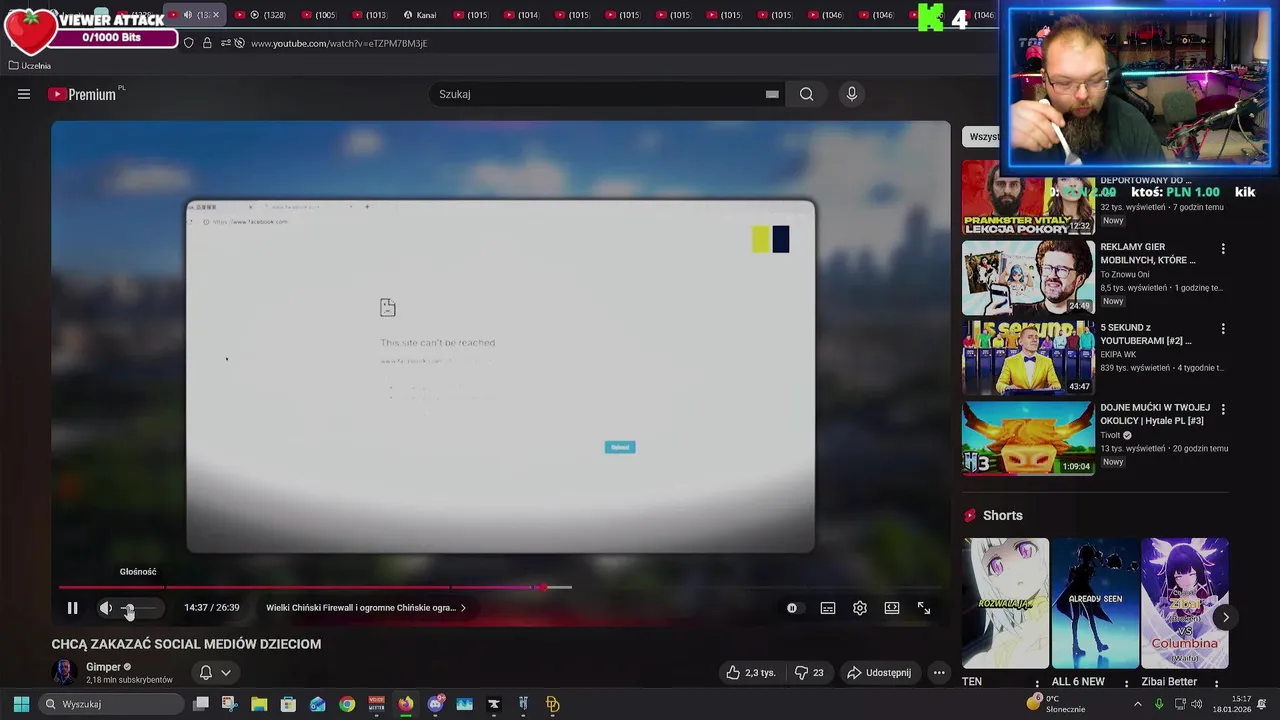Switch to the (1014) browser tab

point(522,15)
